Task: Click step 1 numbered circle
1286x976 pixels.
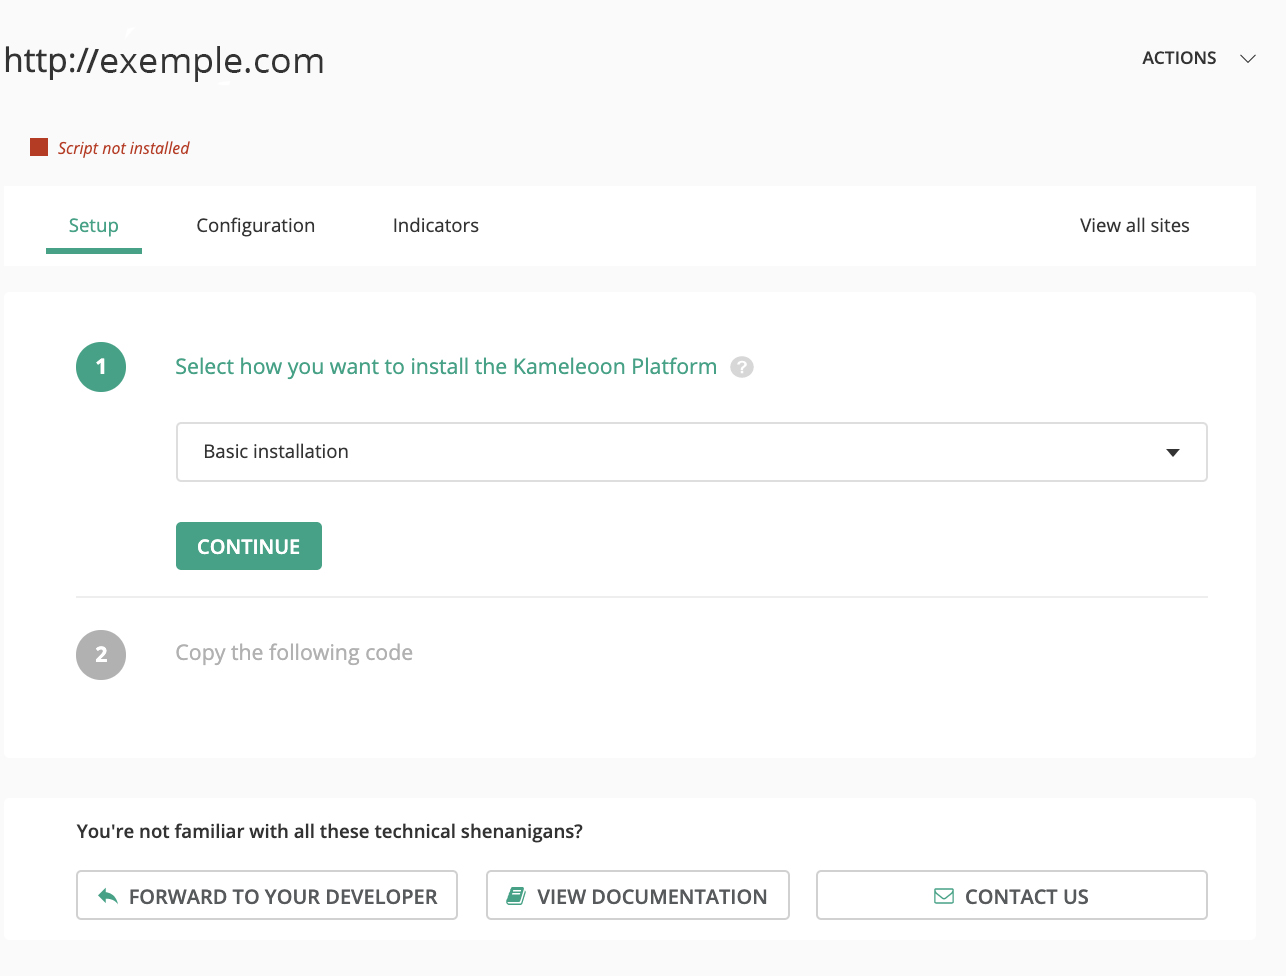Action: click(101, 367)
